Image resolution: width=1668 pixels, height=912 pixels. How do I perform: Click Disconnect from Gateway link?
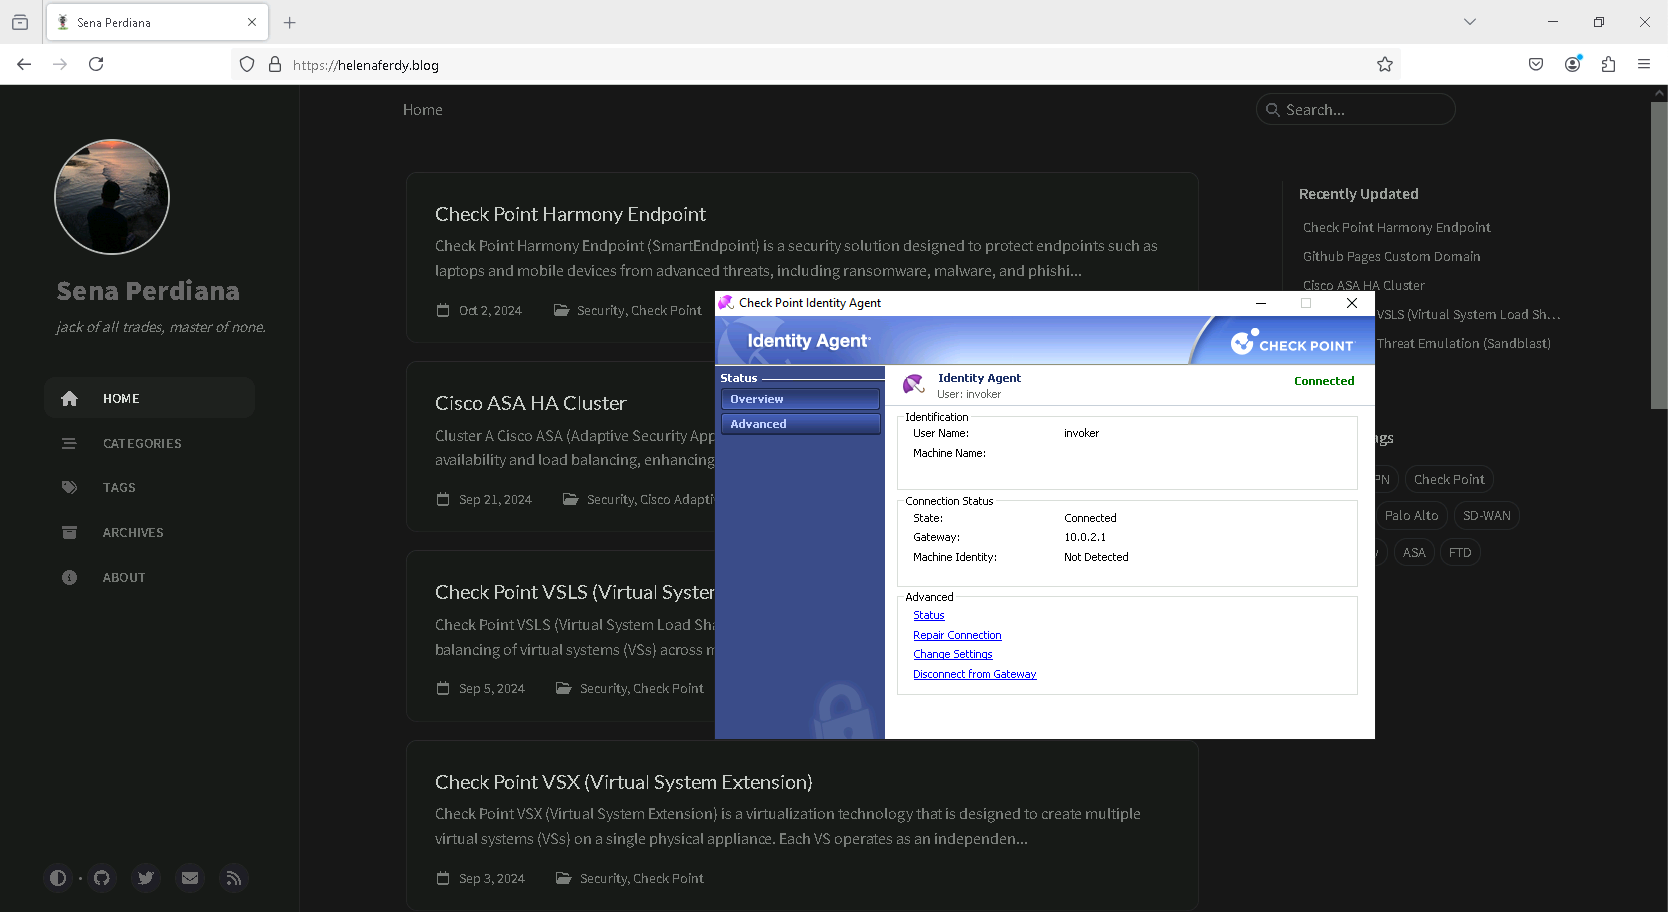point(974,674)
